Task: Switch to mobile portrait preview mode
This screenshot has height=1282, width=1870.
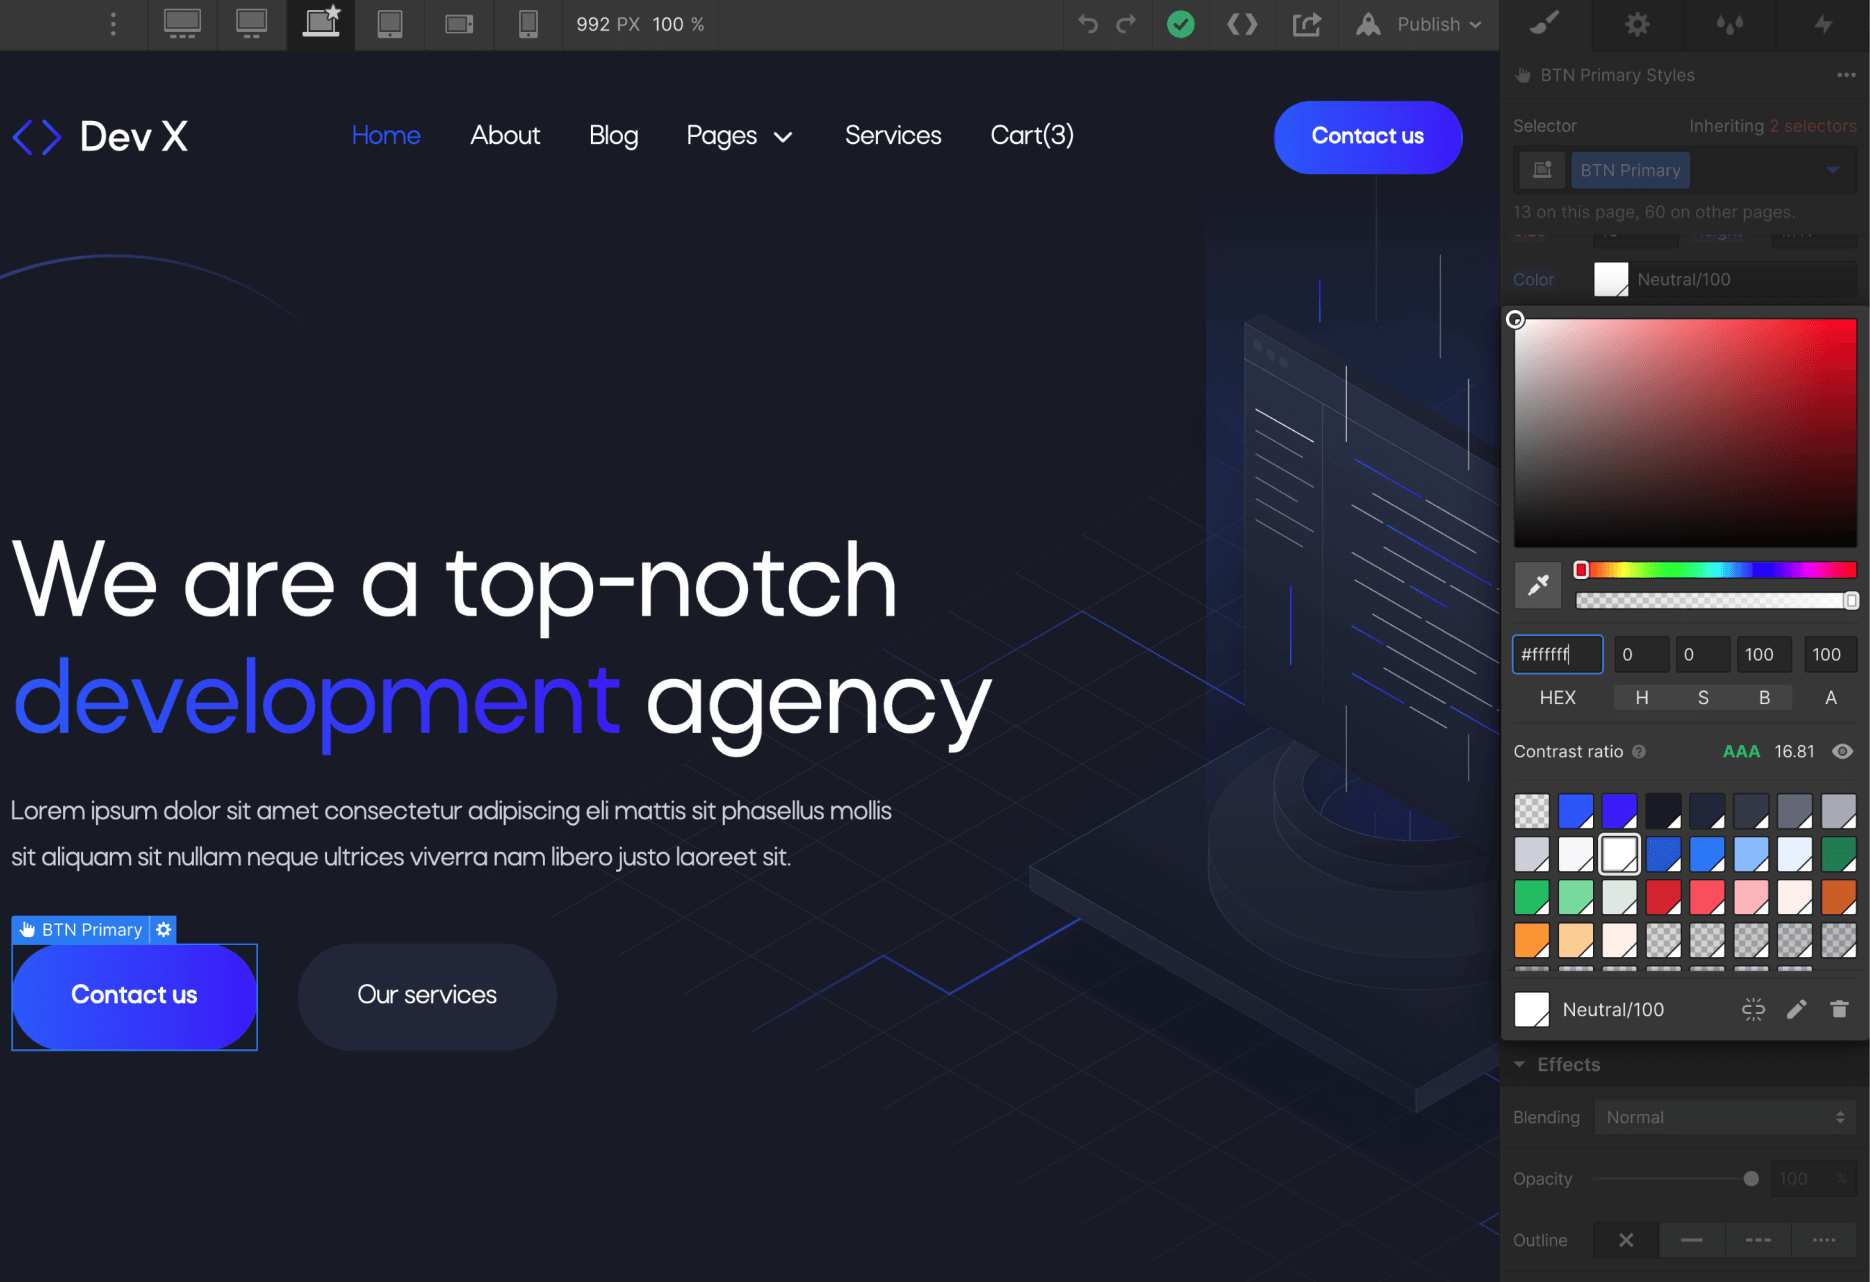Action: [527, 24]
